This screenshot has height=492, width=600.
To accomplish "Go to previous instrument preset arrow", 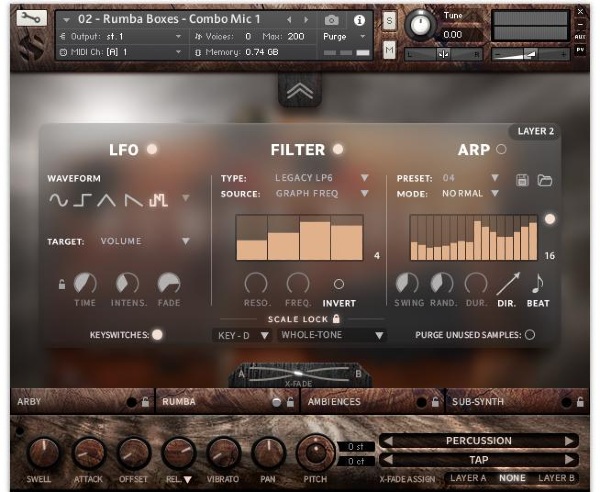I will pos(289,20).
